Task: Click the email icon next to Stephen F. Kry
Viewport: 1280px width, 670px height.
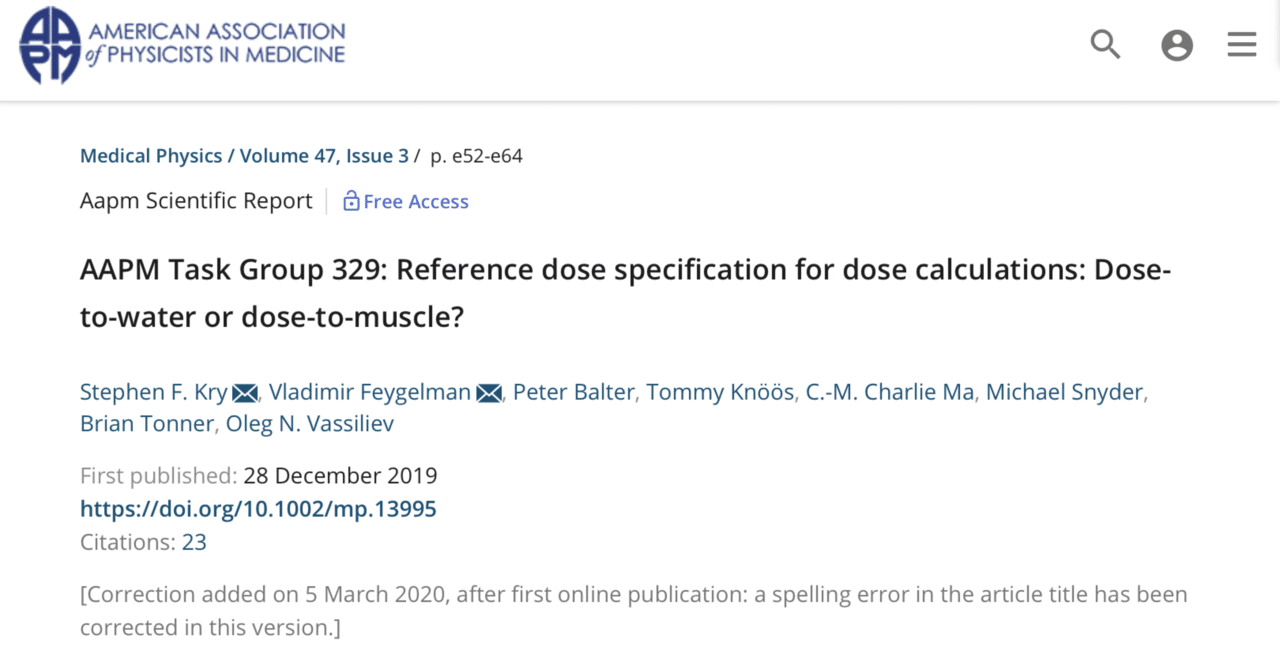Action: (244, 392)
